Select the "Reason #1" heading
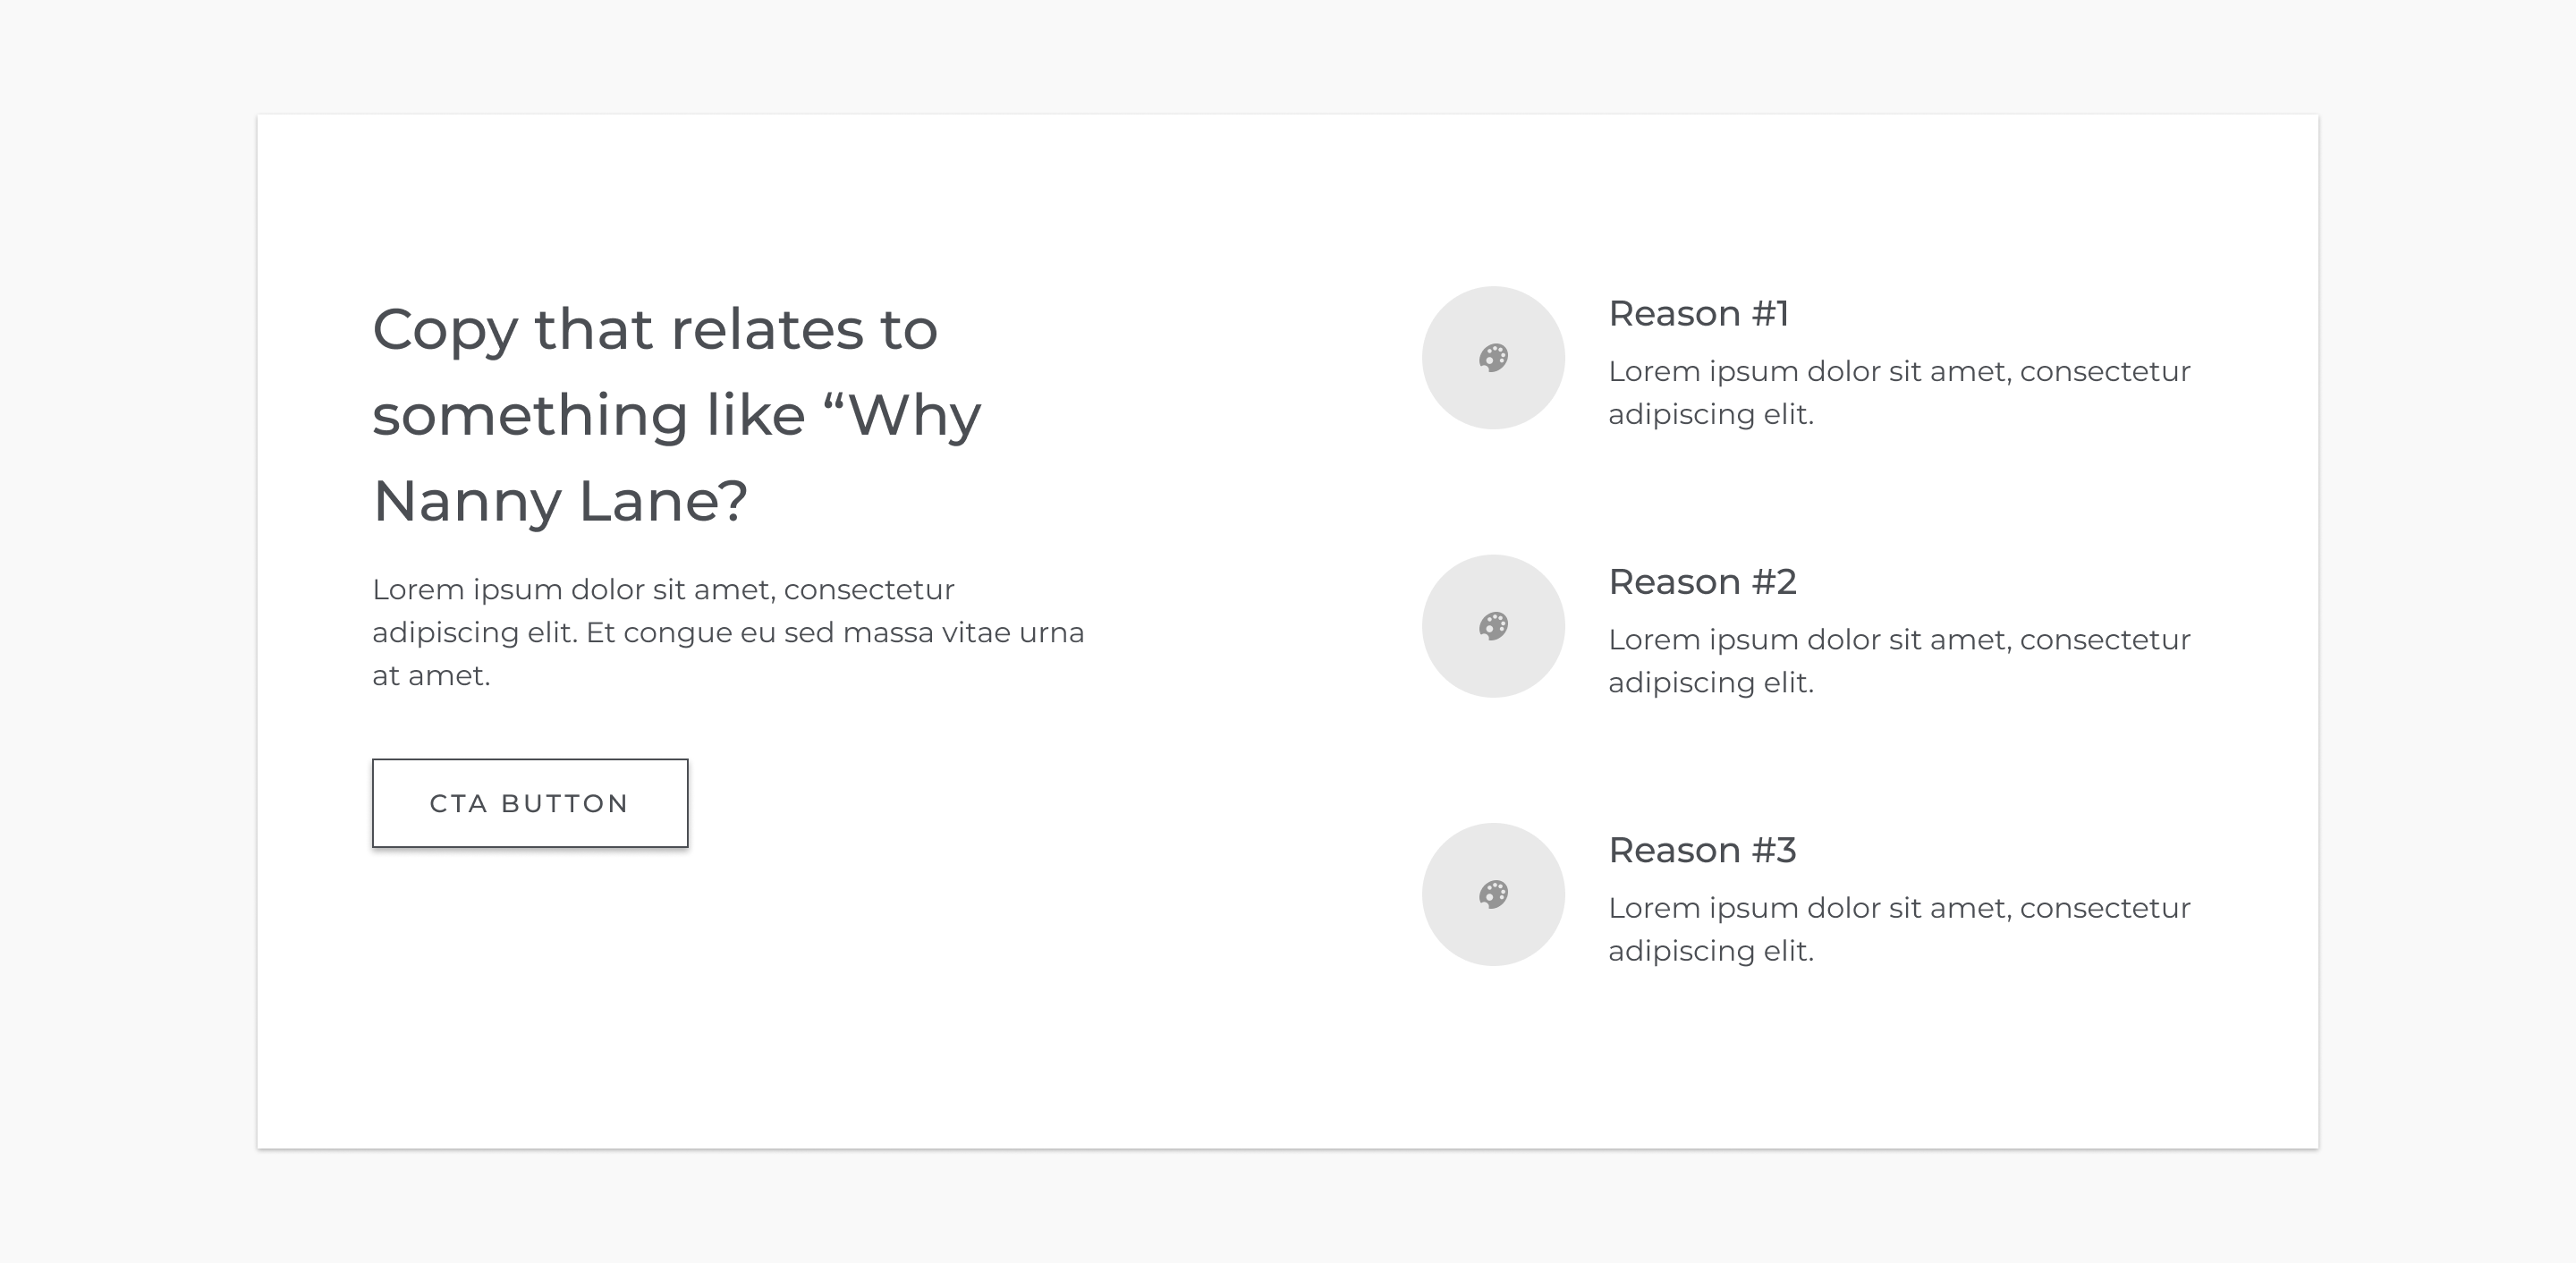 coord(1698,314)
